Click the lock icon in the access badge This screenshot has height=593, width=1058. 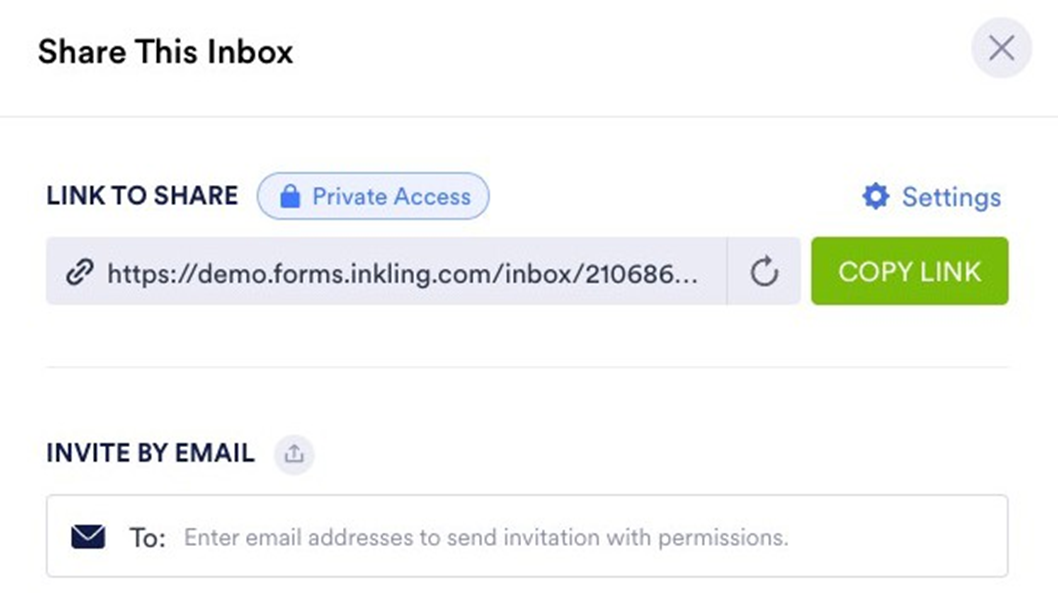pos(290,197)
